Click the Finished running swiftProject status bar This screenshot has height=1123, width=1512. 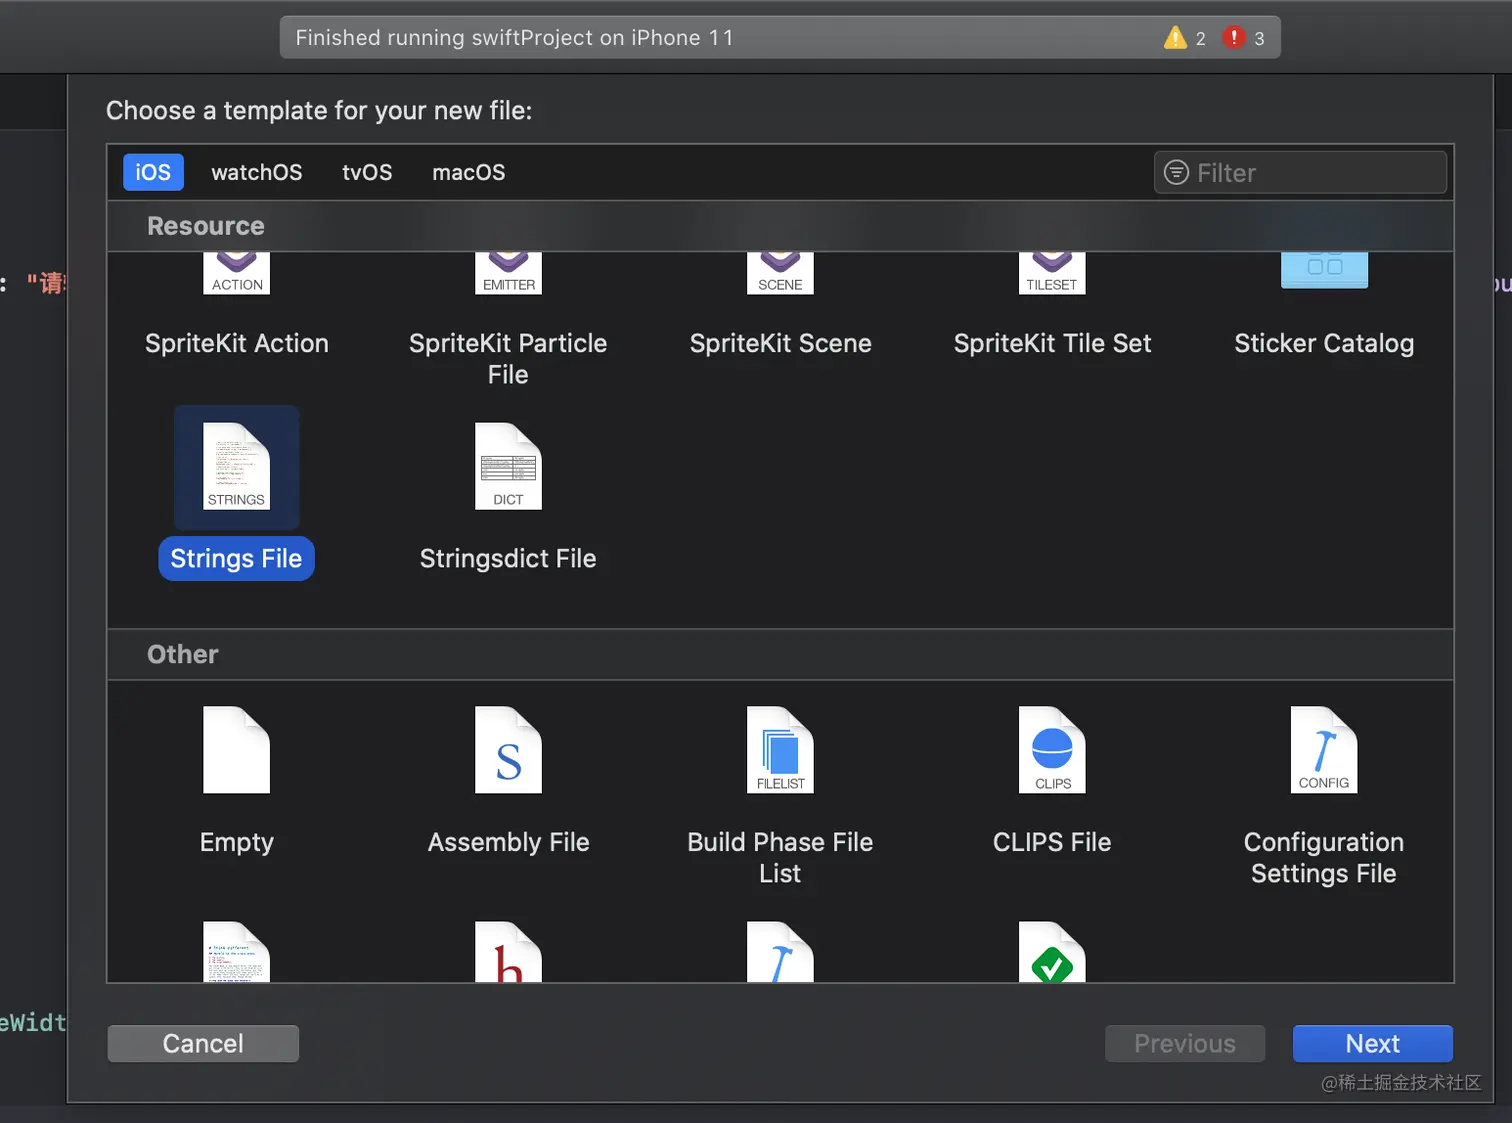pyautogui.click(x=780, y=38)
